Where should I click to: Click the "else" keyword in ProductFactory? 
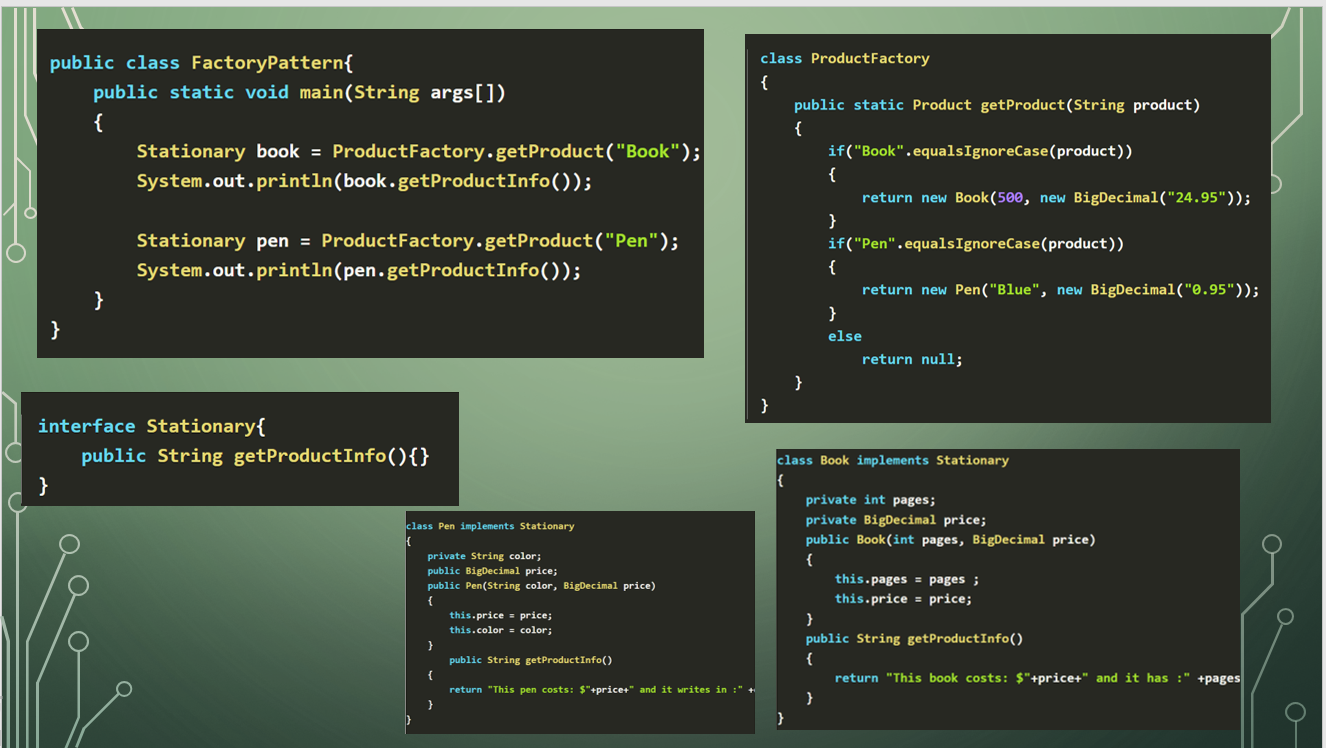[x=845, y=337]
